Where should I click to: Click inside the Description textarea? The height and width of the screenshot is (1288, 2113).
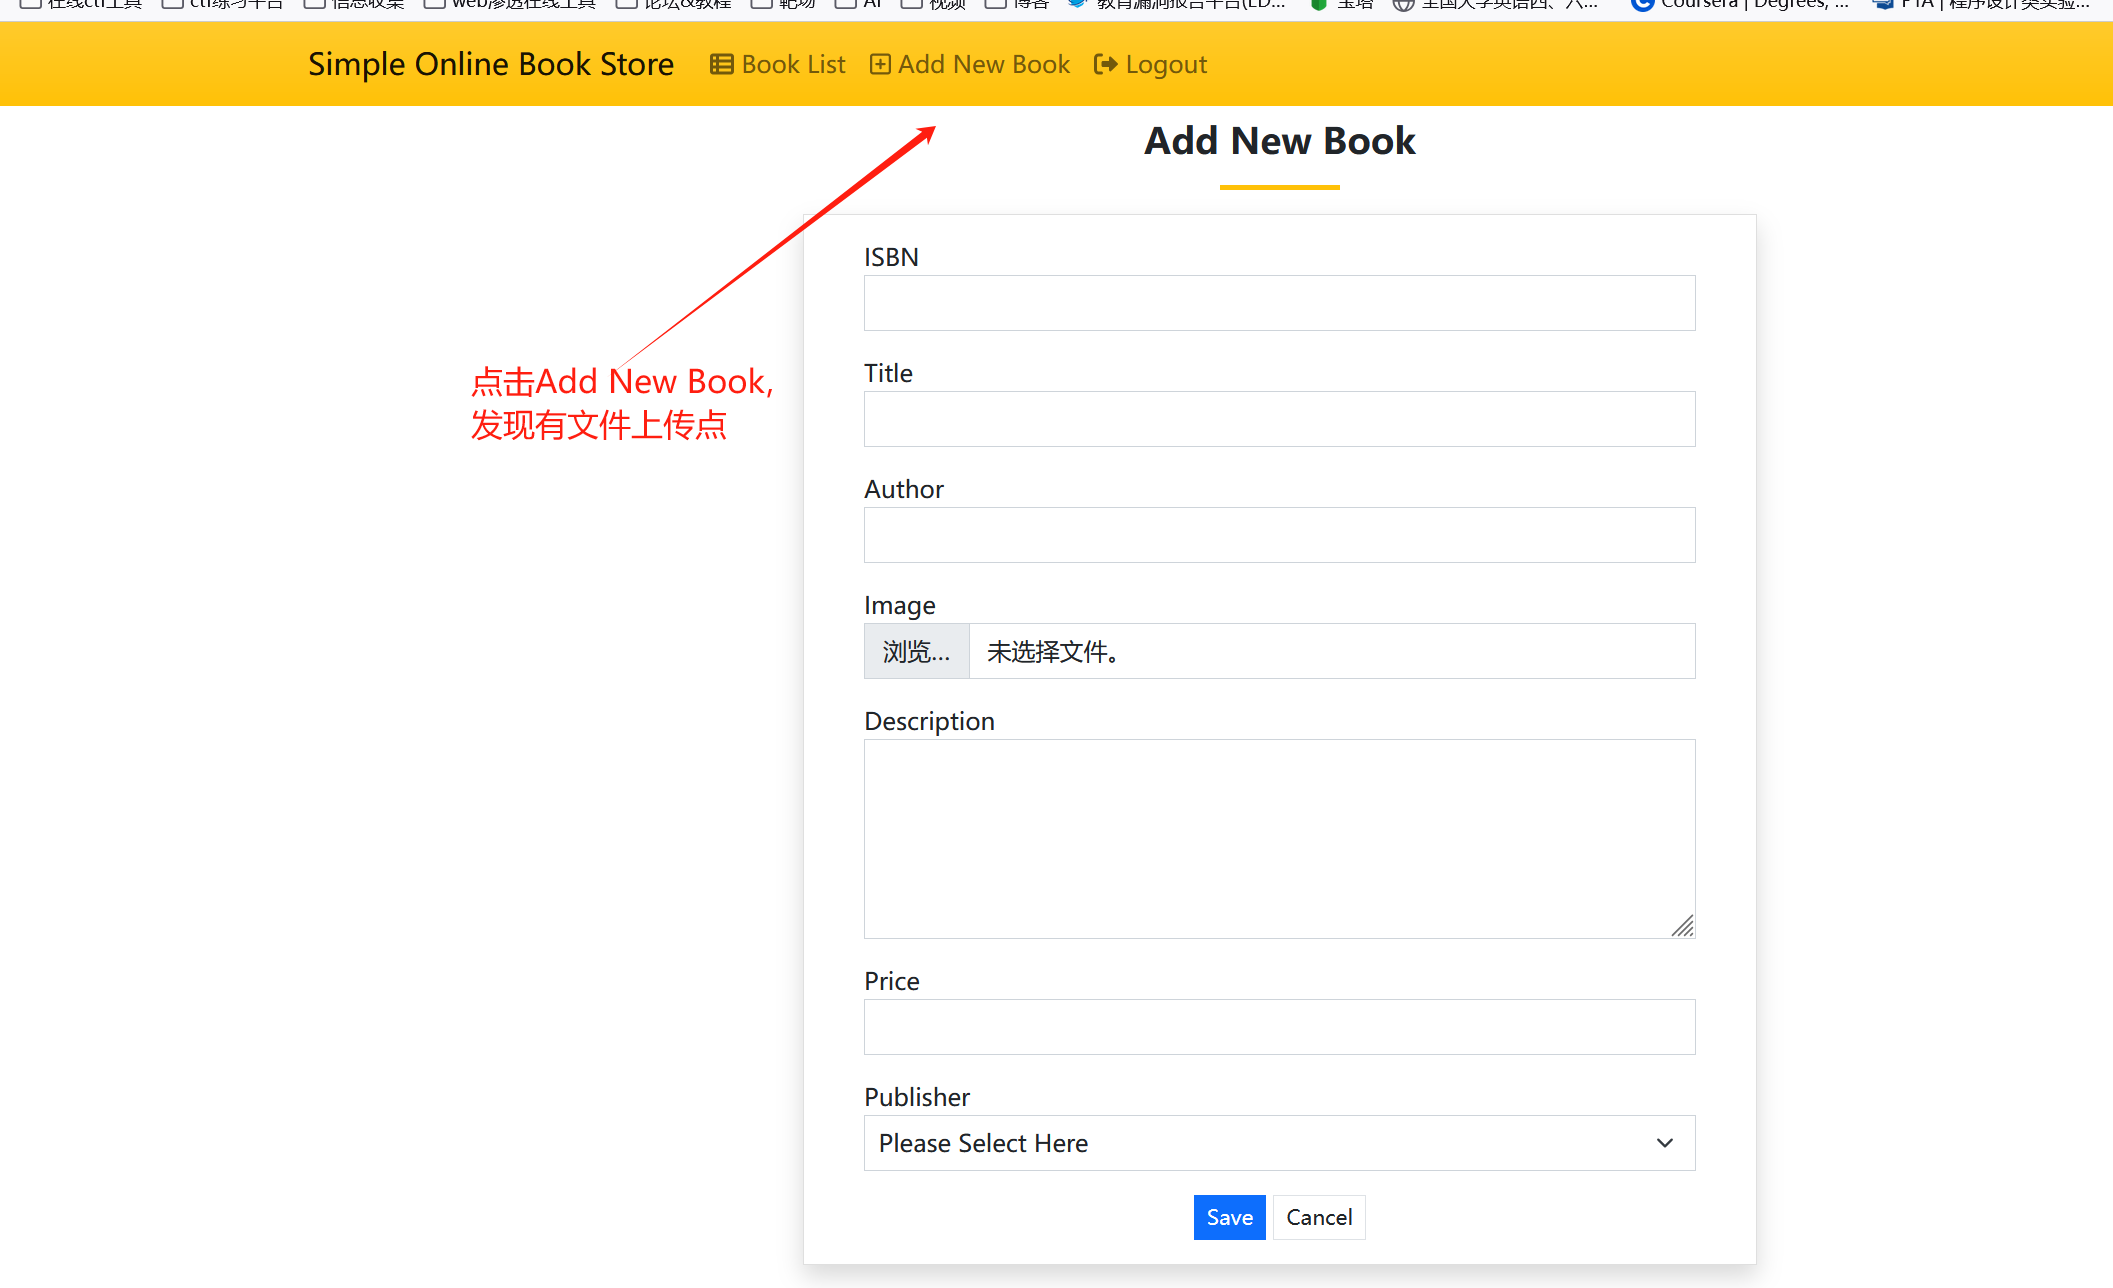pyautogui.click(x=1279, y=838)
